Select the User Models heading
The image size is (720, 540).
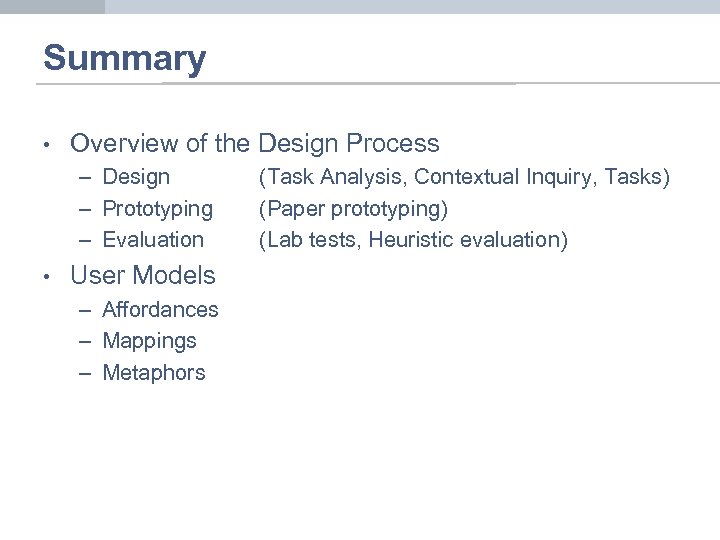click(x=142, y=275)
